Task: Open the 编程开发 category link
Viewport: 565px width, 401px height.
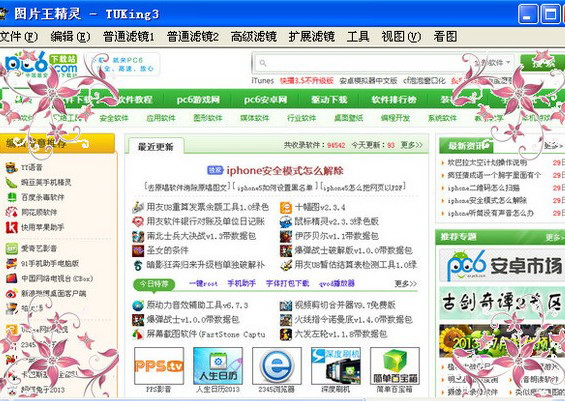Action: (x=395, y=118)
